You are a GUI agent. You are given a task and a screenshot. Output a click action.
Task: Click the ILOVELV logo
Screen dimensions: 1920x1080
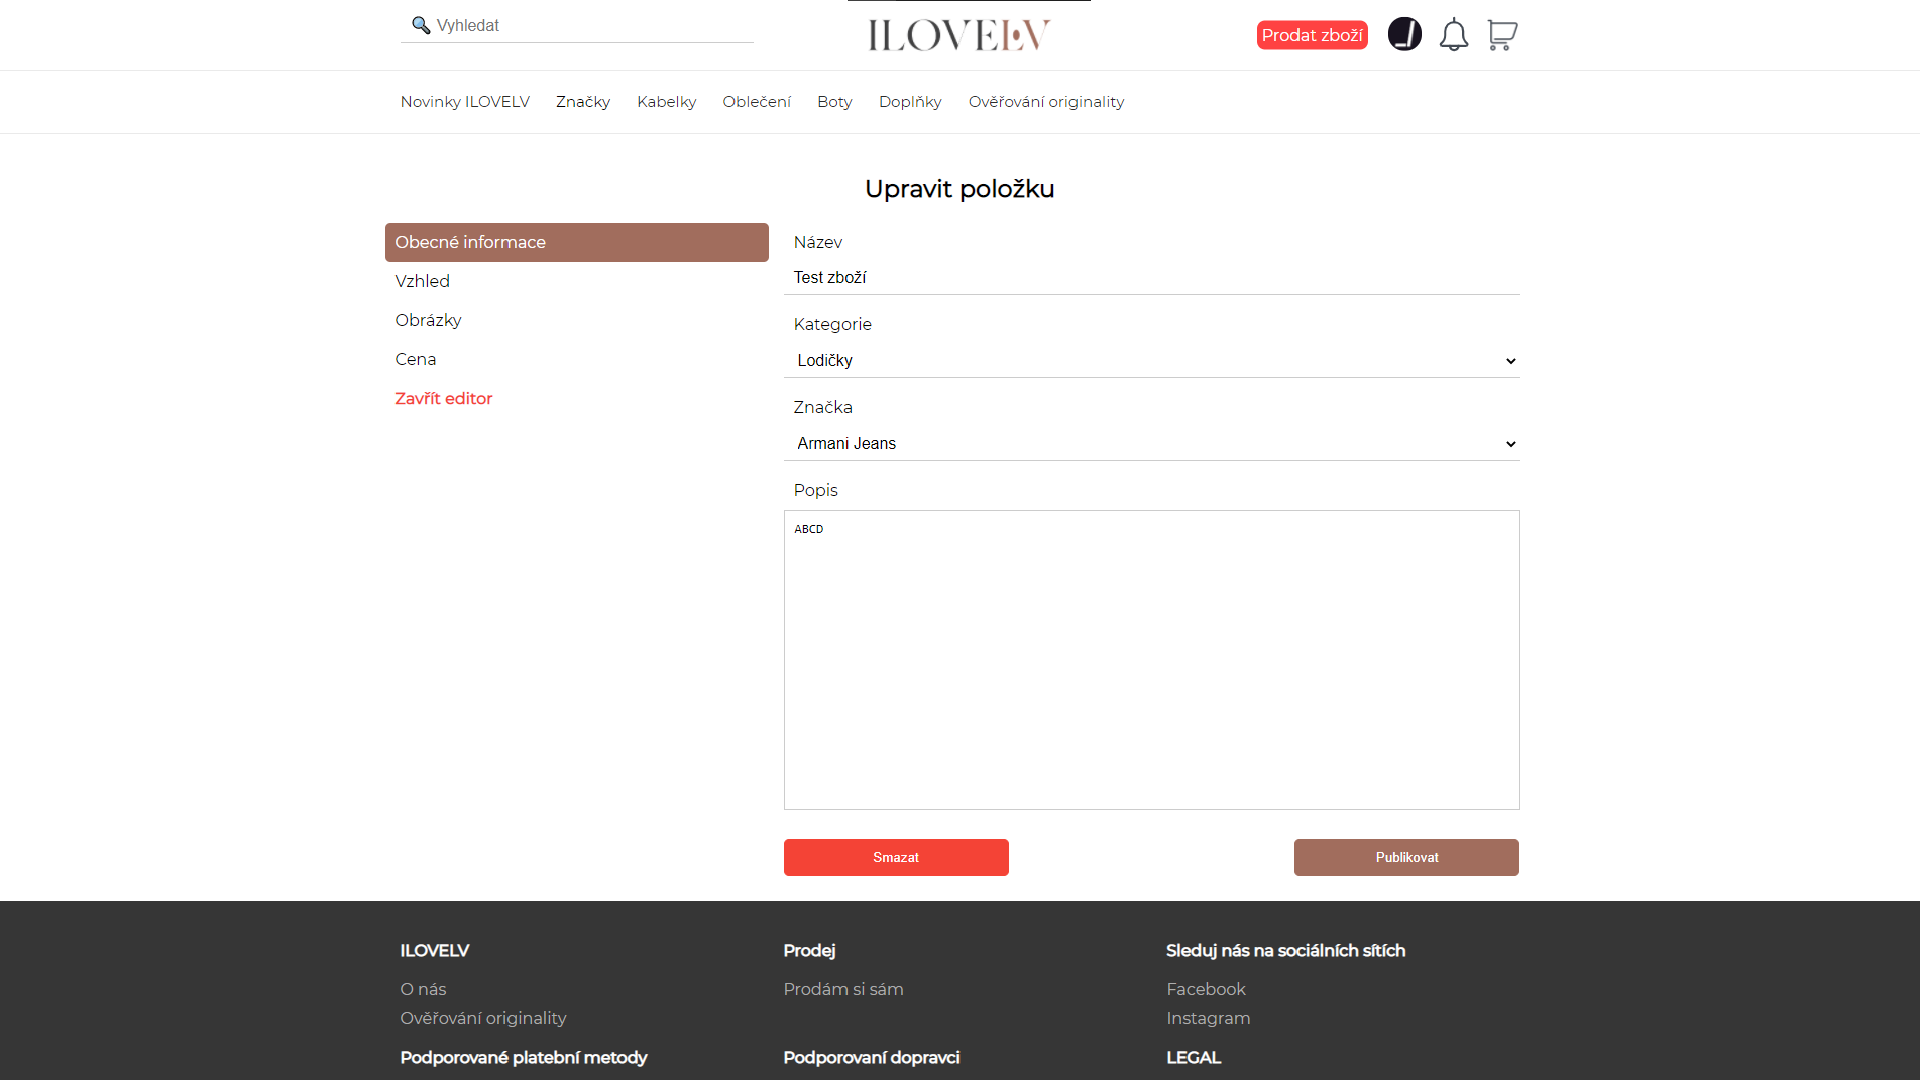959,36
